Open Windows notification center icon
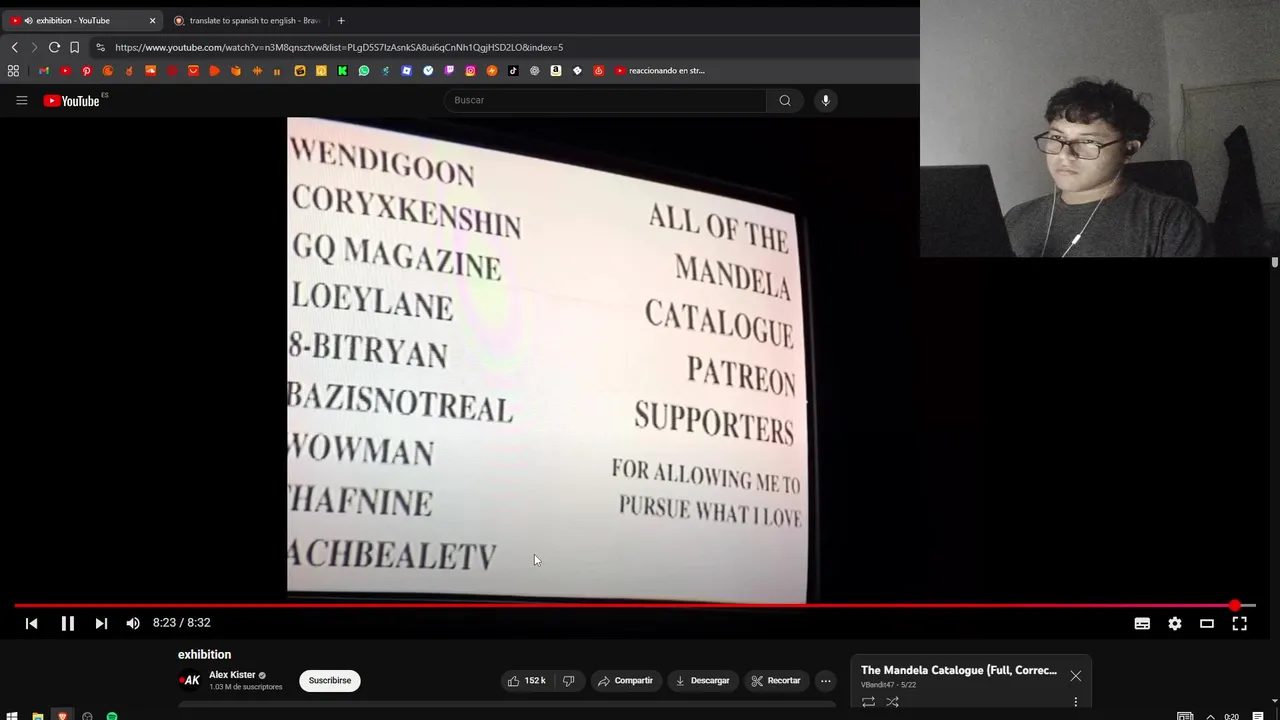This screenshot has height=720, width=1280. (1258, 716)
